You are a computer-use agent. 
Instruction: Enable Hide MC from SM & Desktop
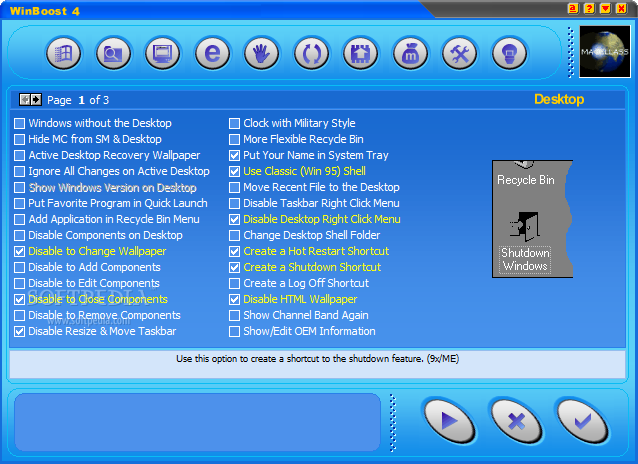click(20, 139)
